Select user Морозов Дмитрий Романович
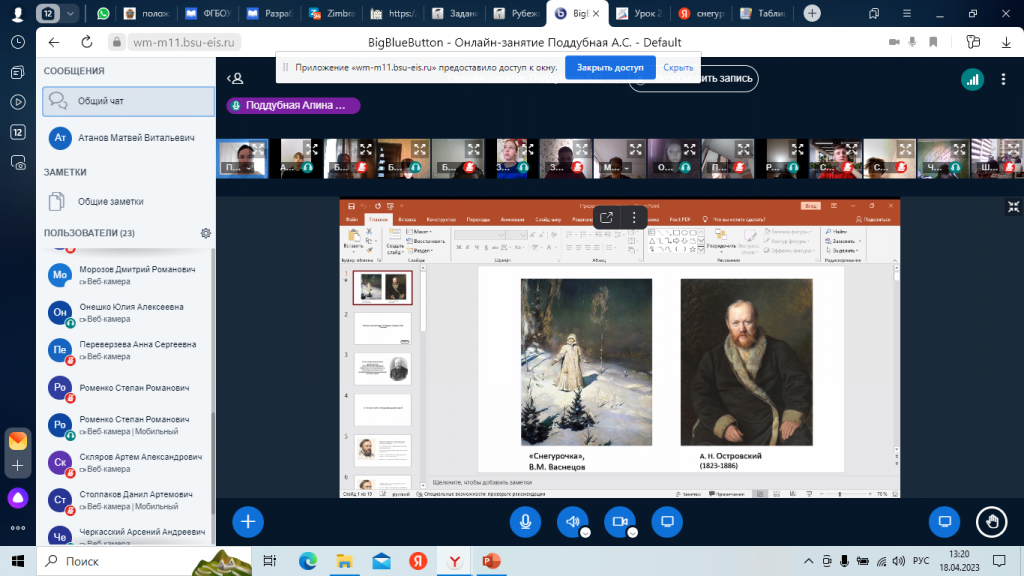Viewport: 1024px width, 576px height. click(129, 275)
